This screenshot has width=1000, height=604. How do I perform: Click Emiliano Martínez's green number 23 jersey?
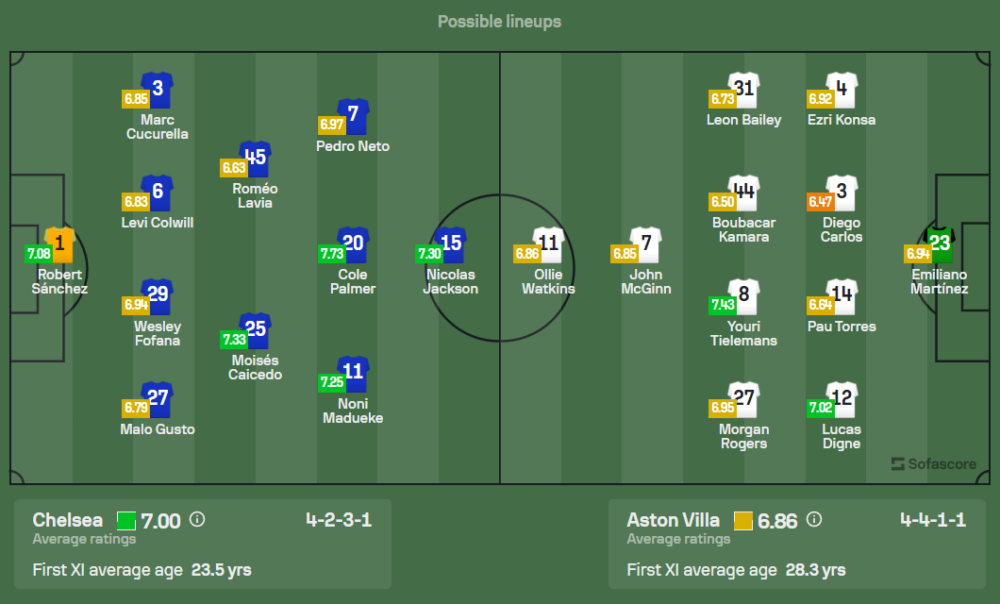pos(941,243)
